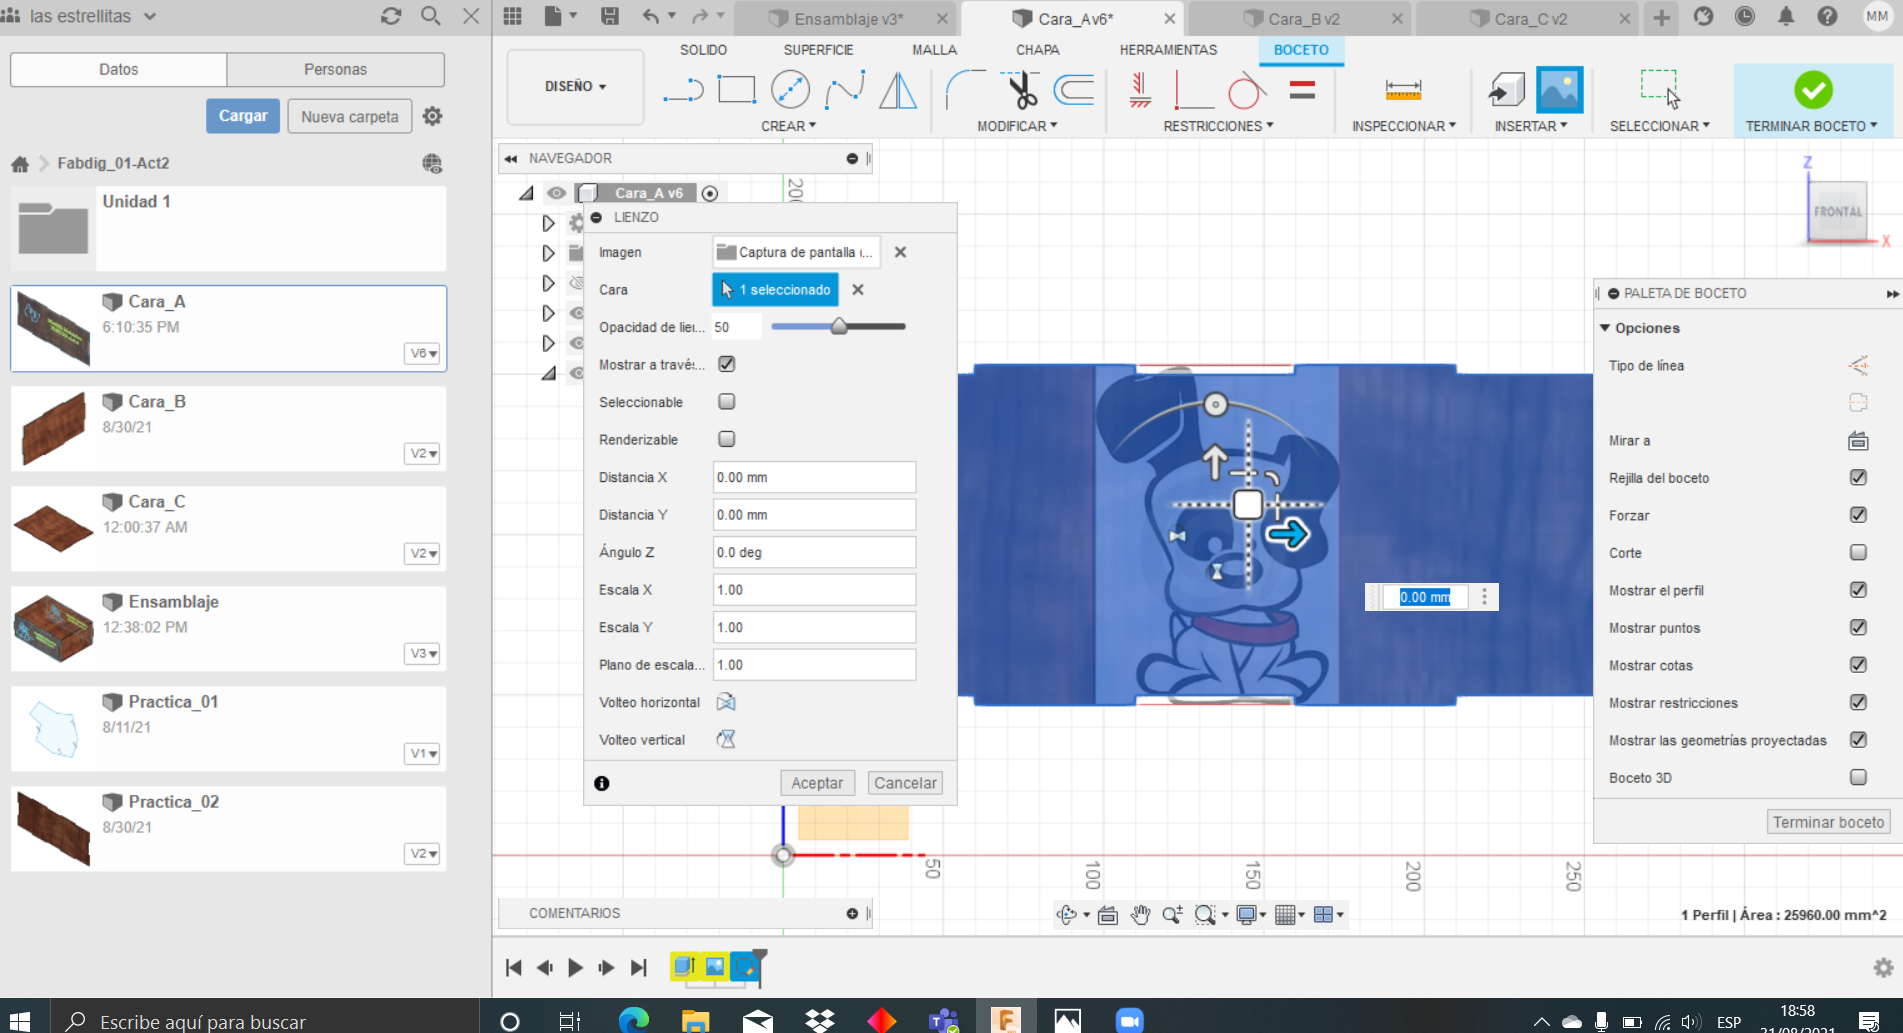Screen dimensions: 1903x1033
Task: Switch to the CHAPA tab
Action: coord(1037,50)
